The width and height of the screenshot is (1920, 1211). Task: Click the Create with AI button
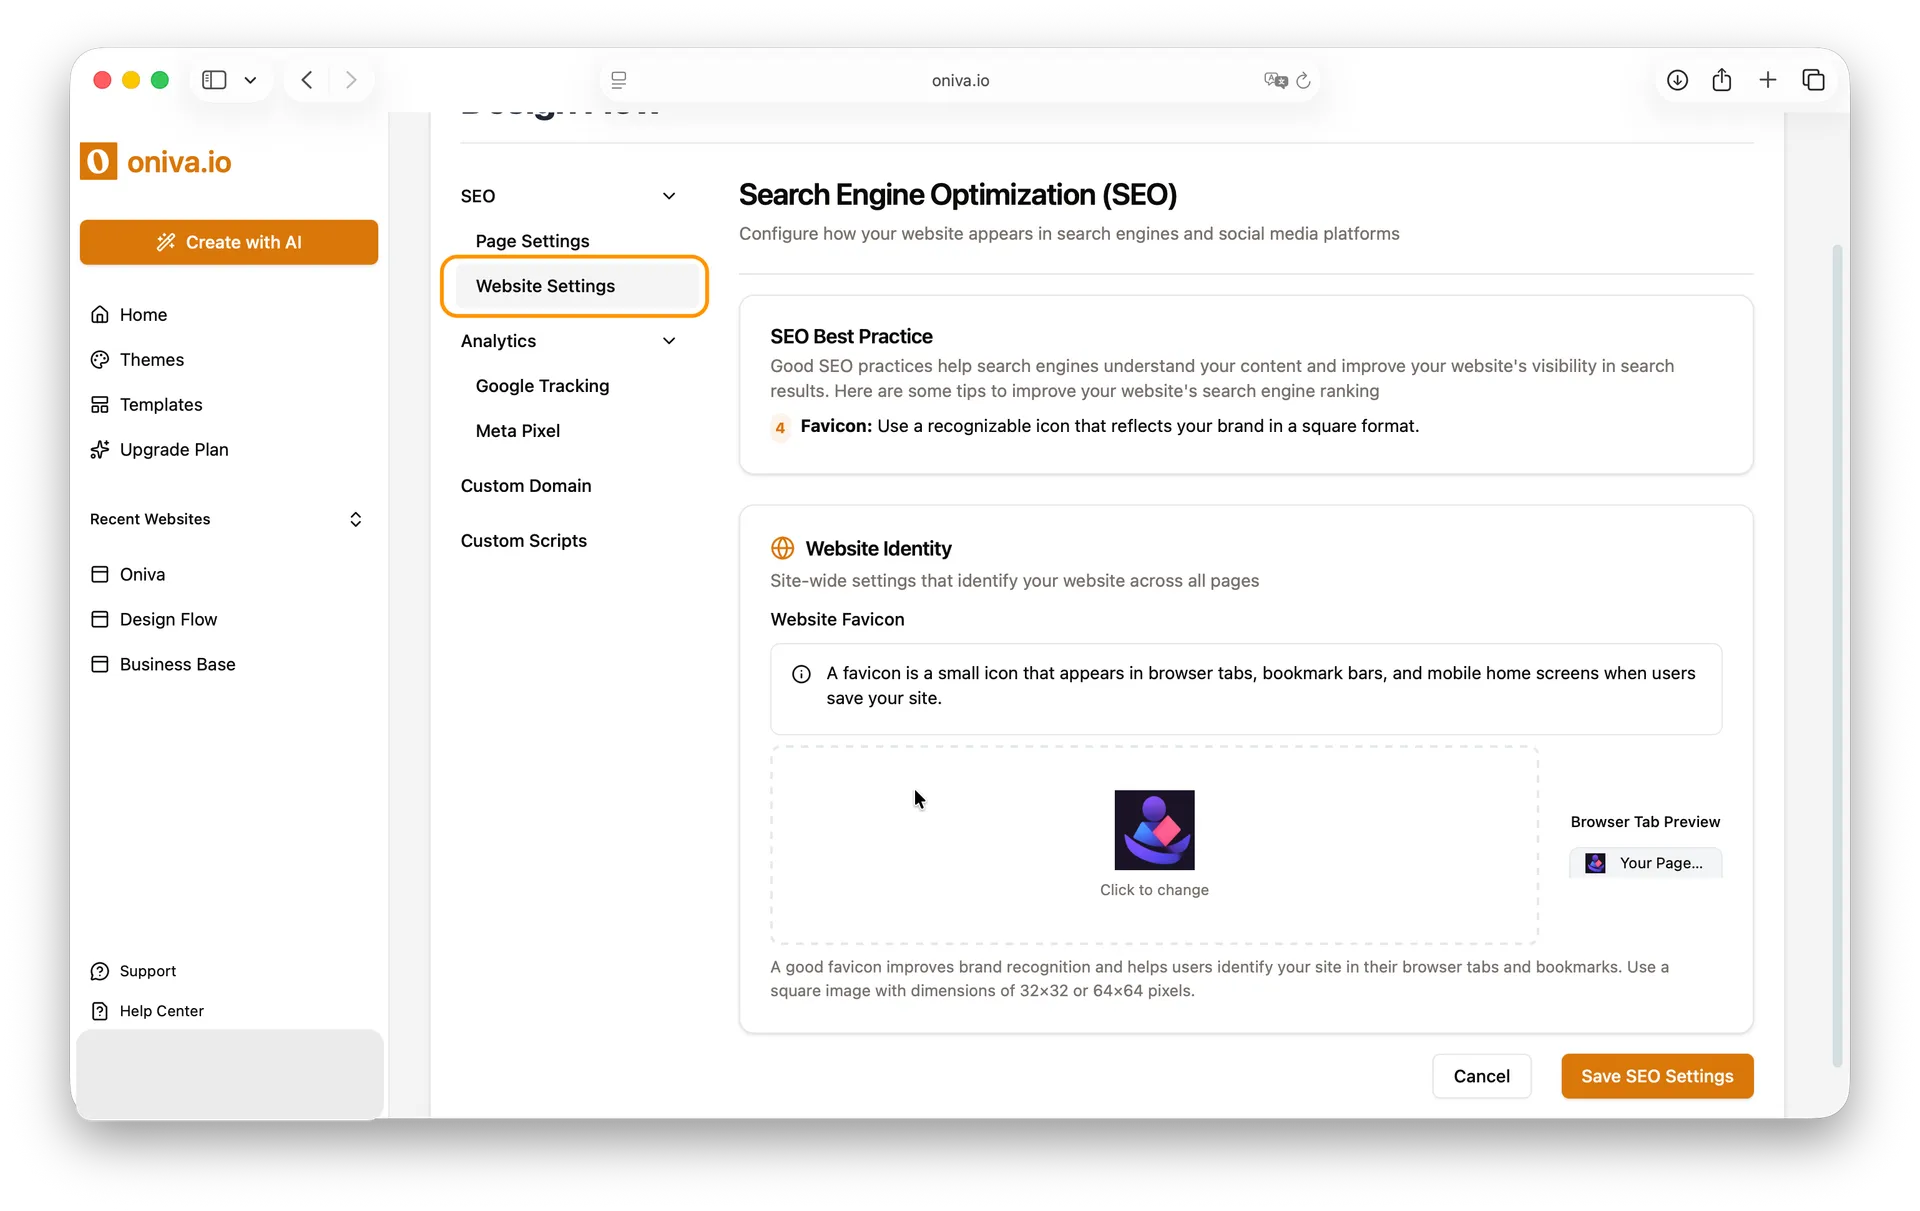[x=229, y=242]
